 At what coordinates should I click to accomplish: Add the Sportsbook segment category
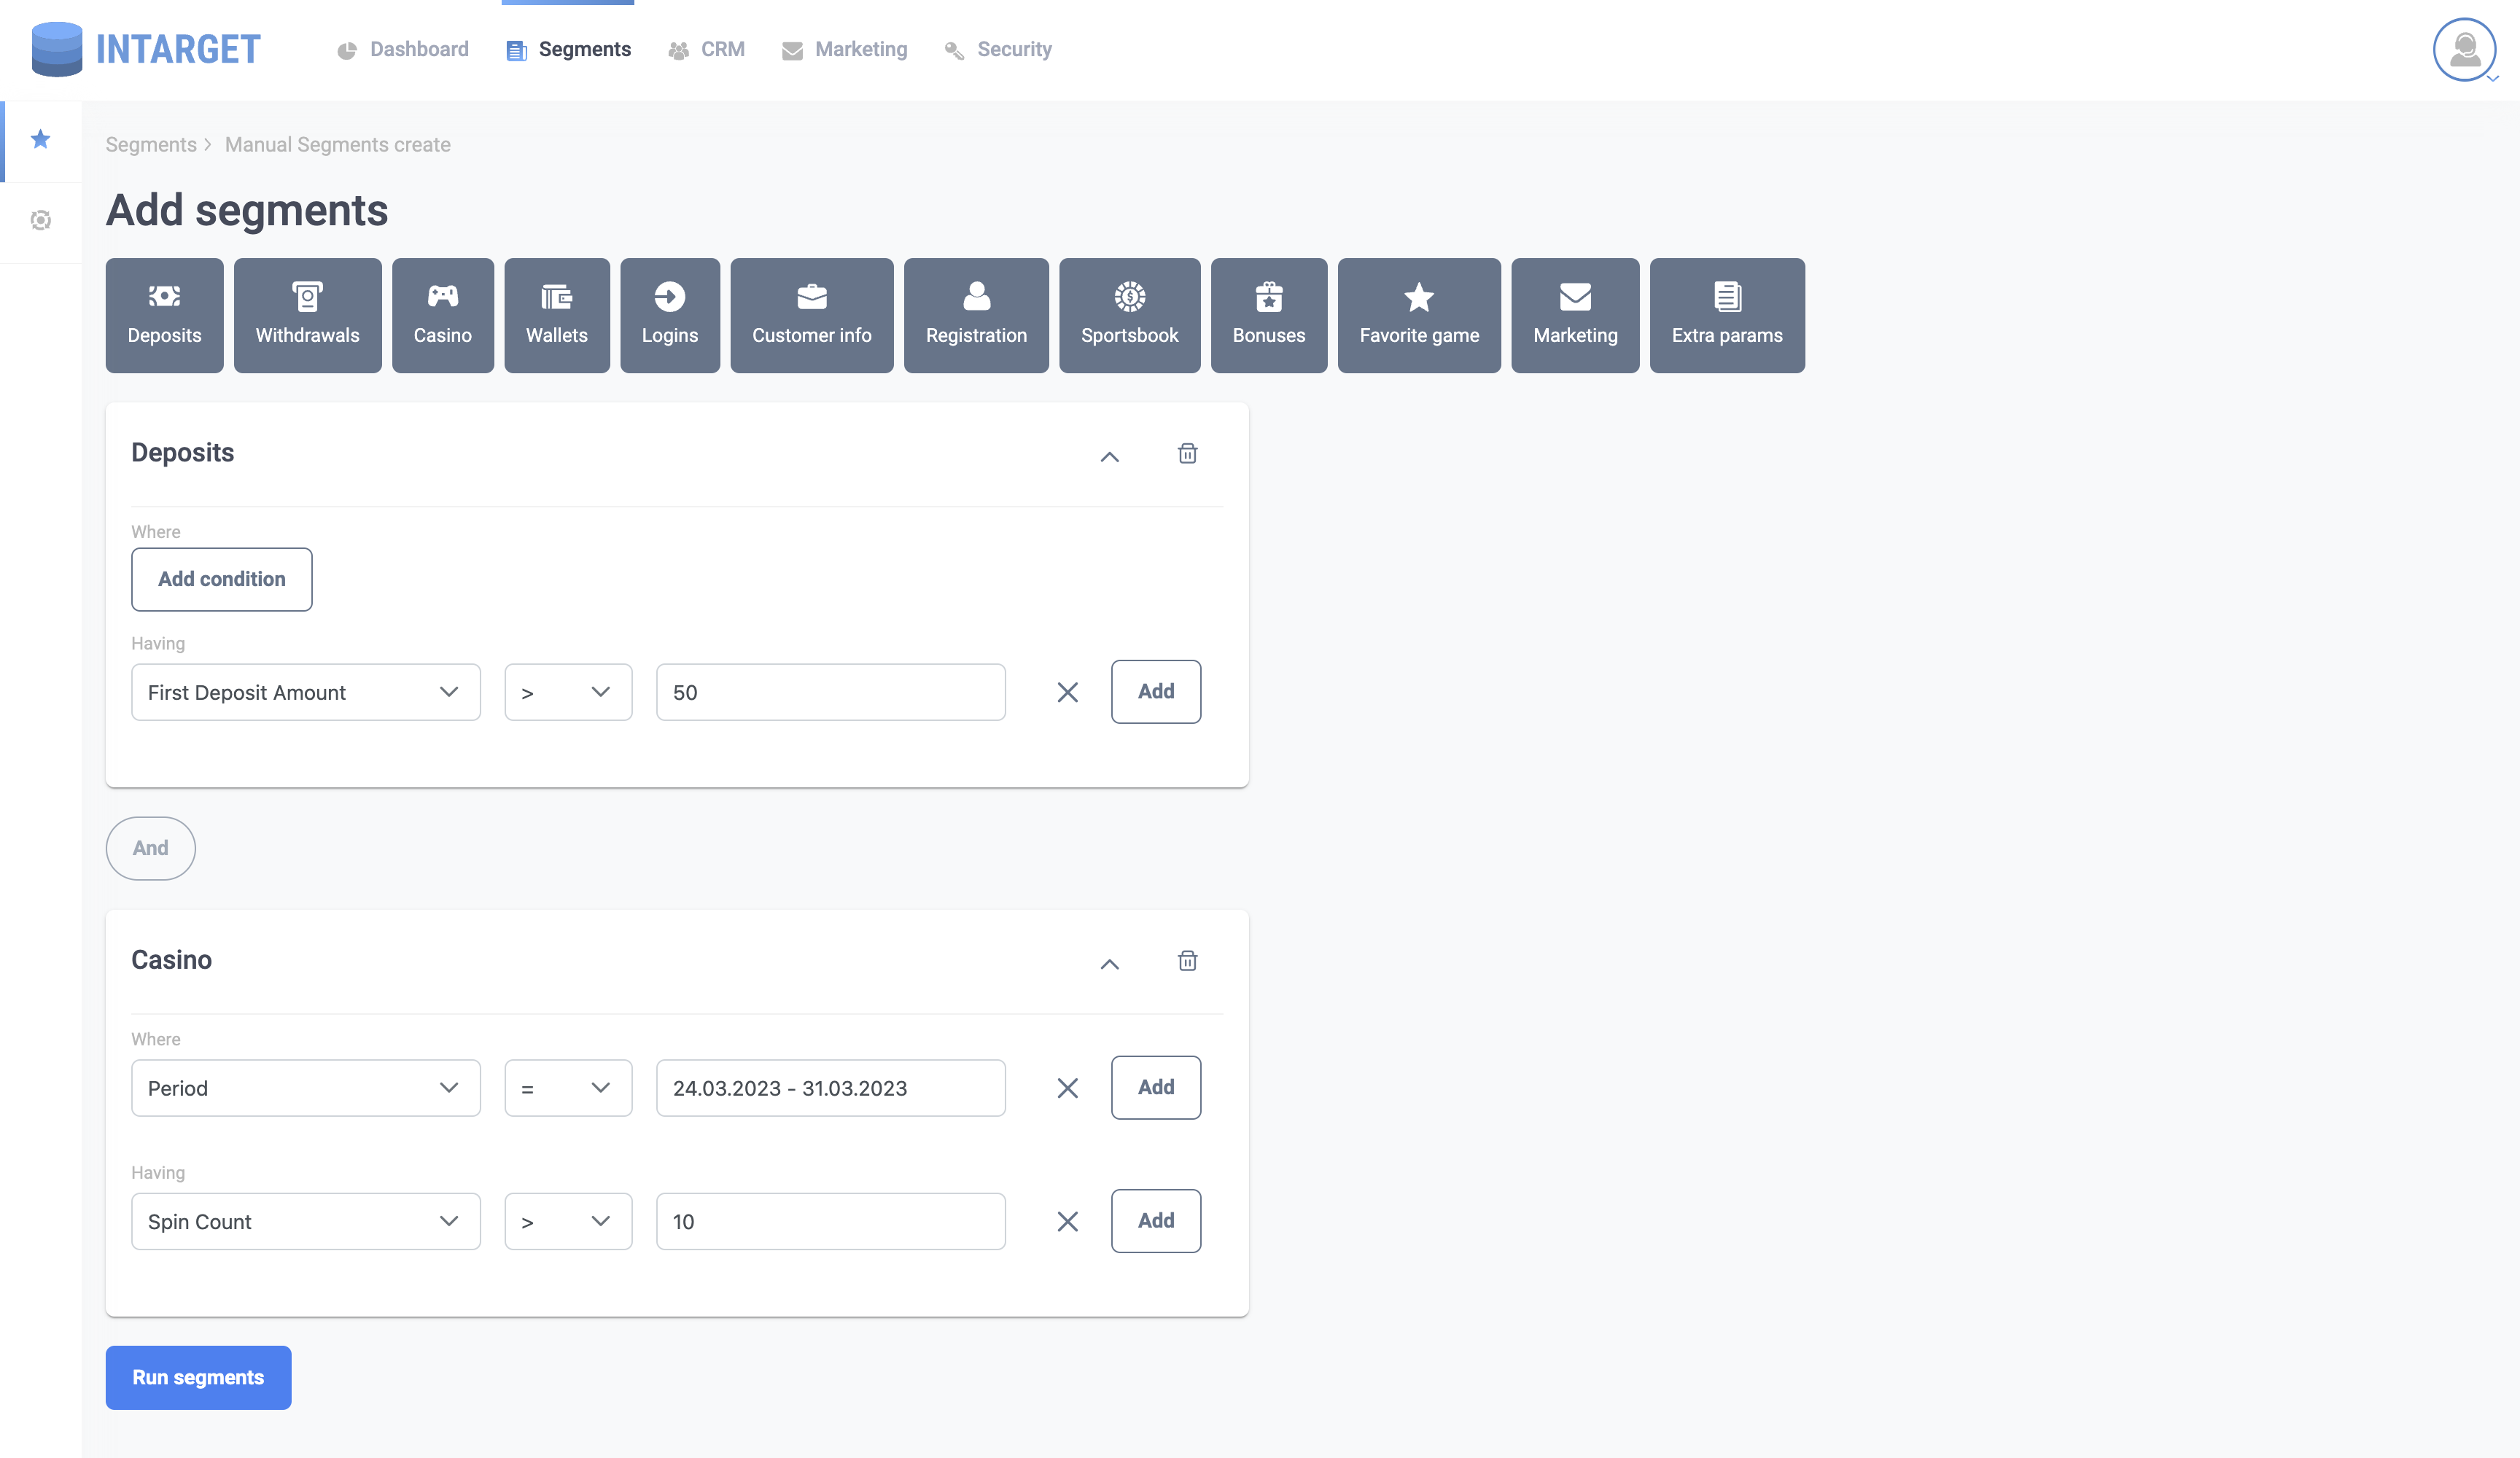coord(1130,315)
